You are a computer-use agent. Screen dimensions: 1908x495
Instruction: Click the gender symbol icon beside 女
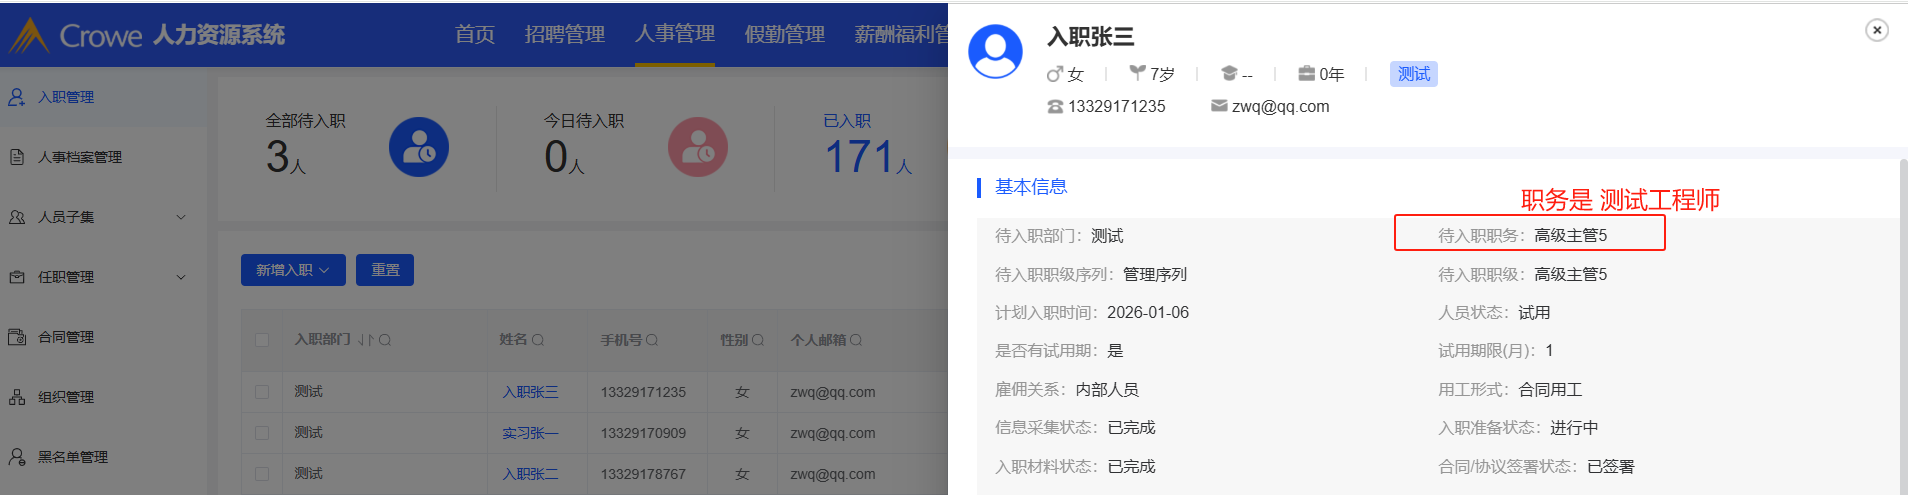tap(1055, 74)
